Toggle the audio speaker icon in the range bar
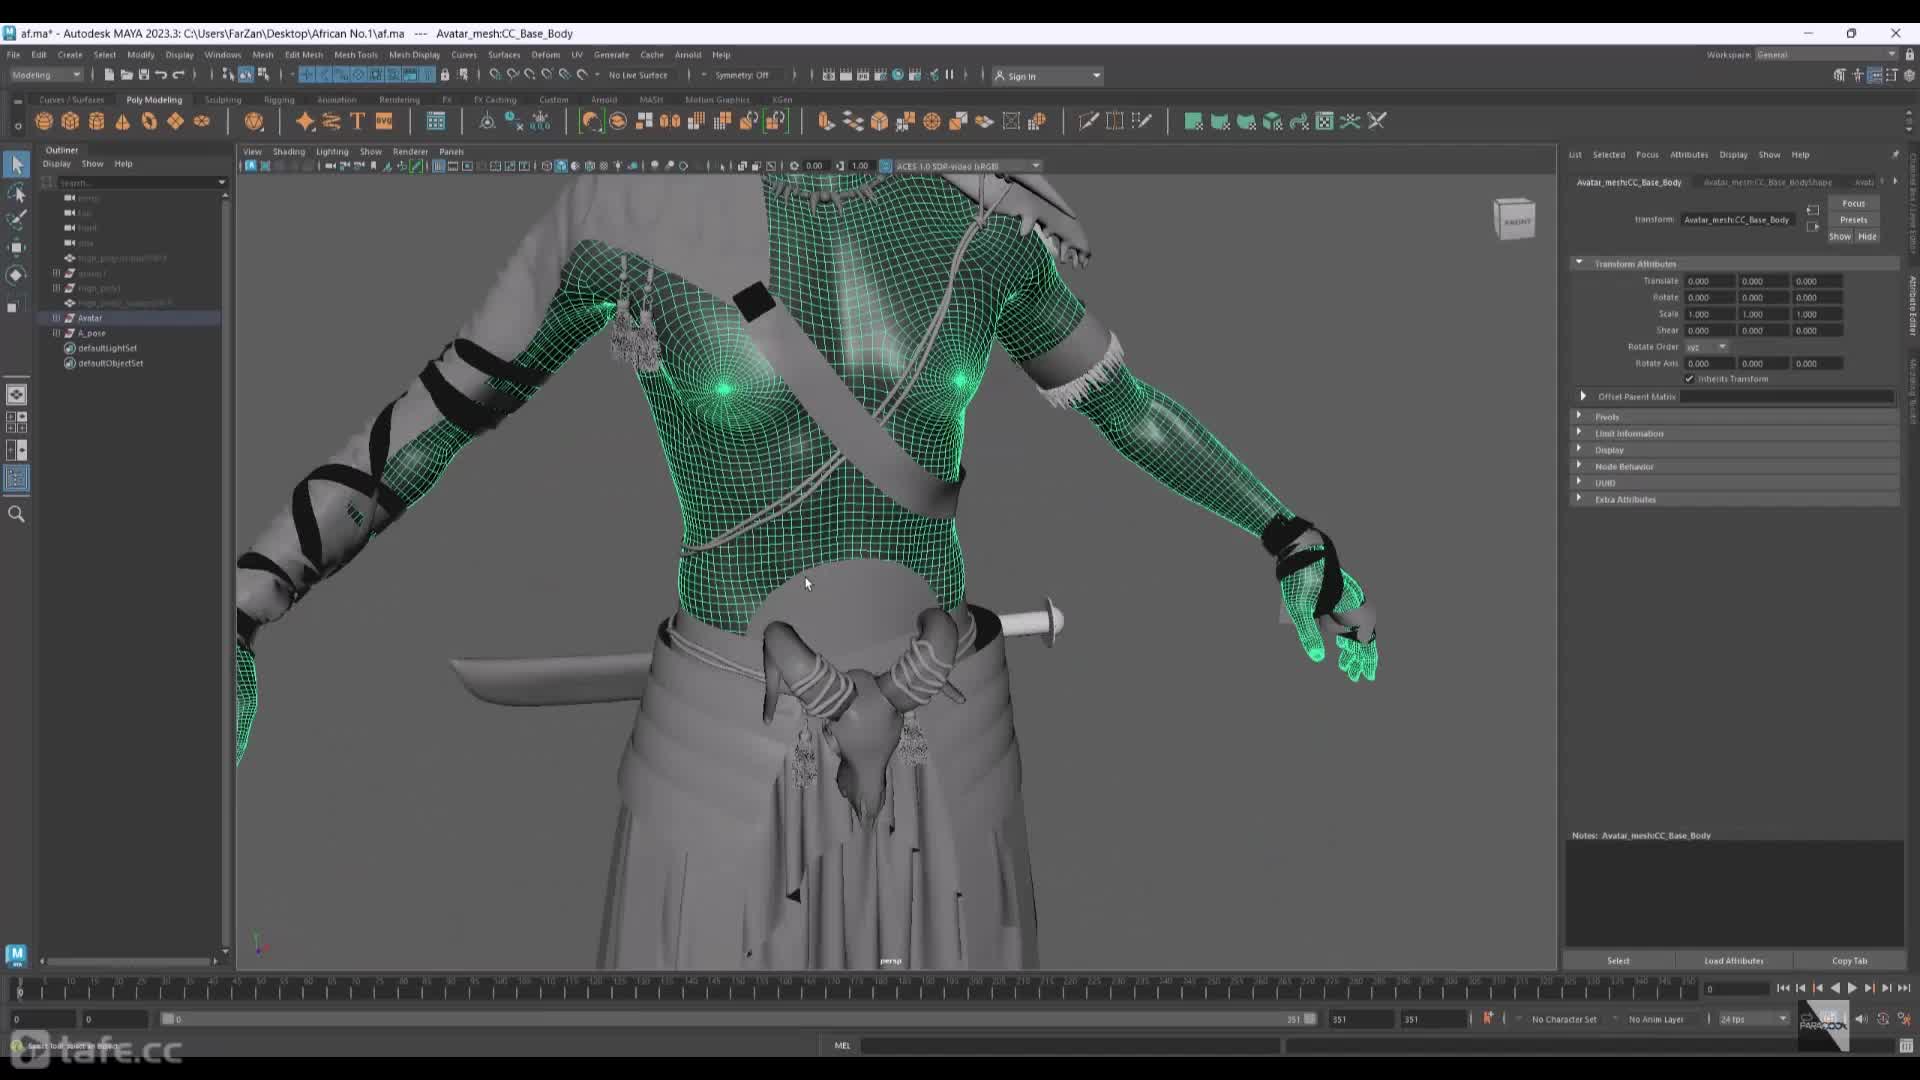 (1861, 1019)
